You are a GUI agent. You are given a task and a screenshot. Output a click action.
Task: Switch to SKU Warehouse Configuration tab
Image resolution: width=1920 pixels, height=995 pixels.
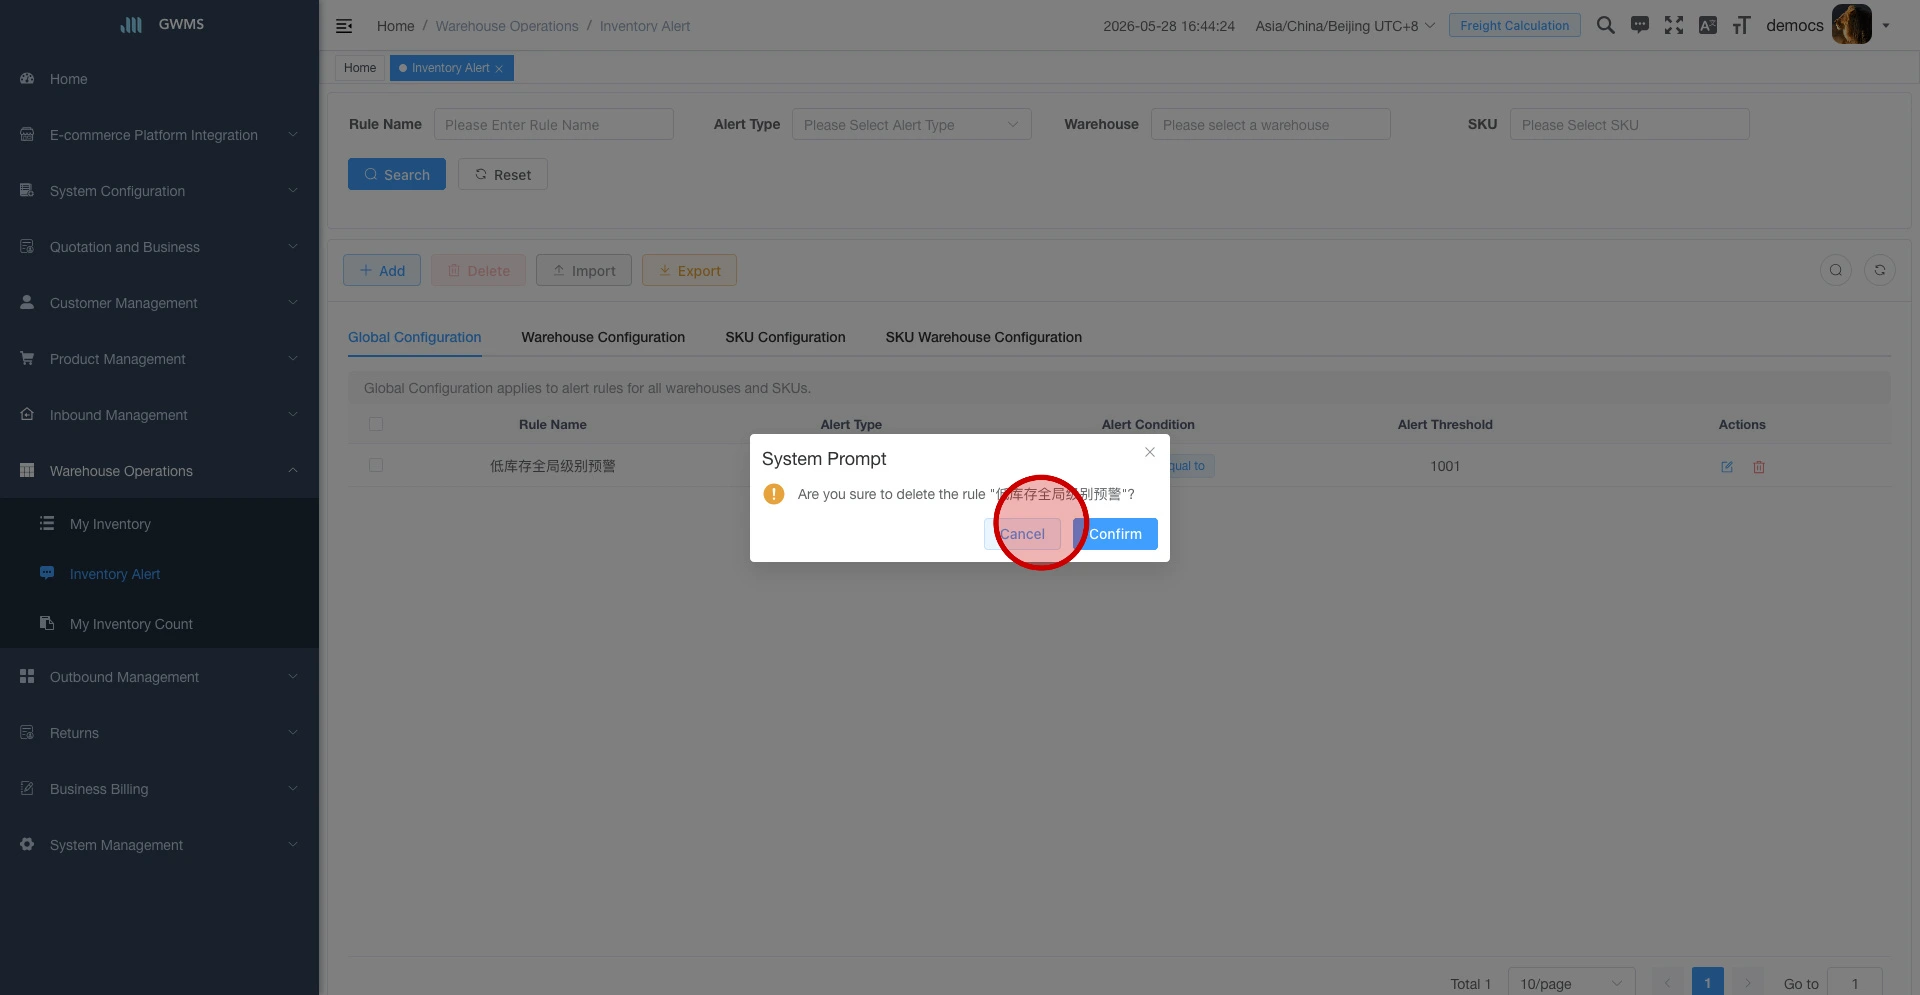pyautogui.click(x=984, y=337)
